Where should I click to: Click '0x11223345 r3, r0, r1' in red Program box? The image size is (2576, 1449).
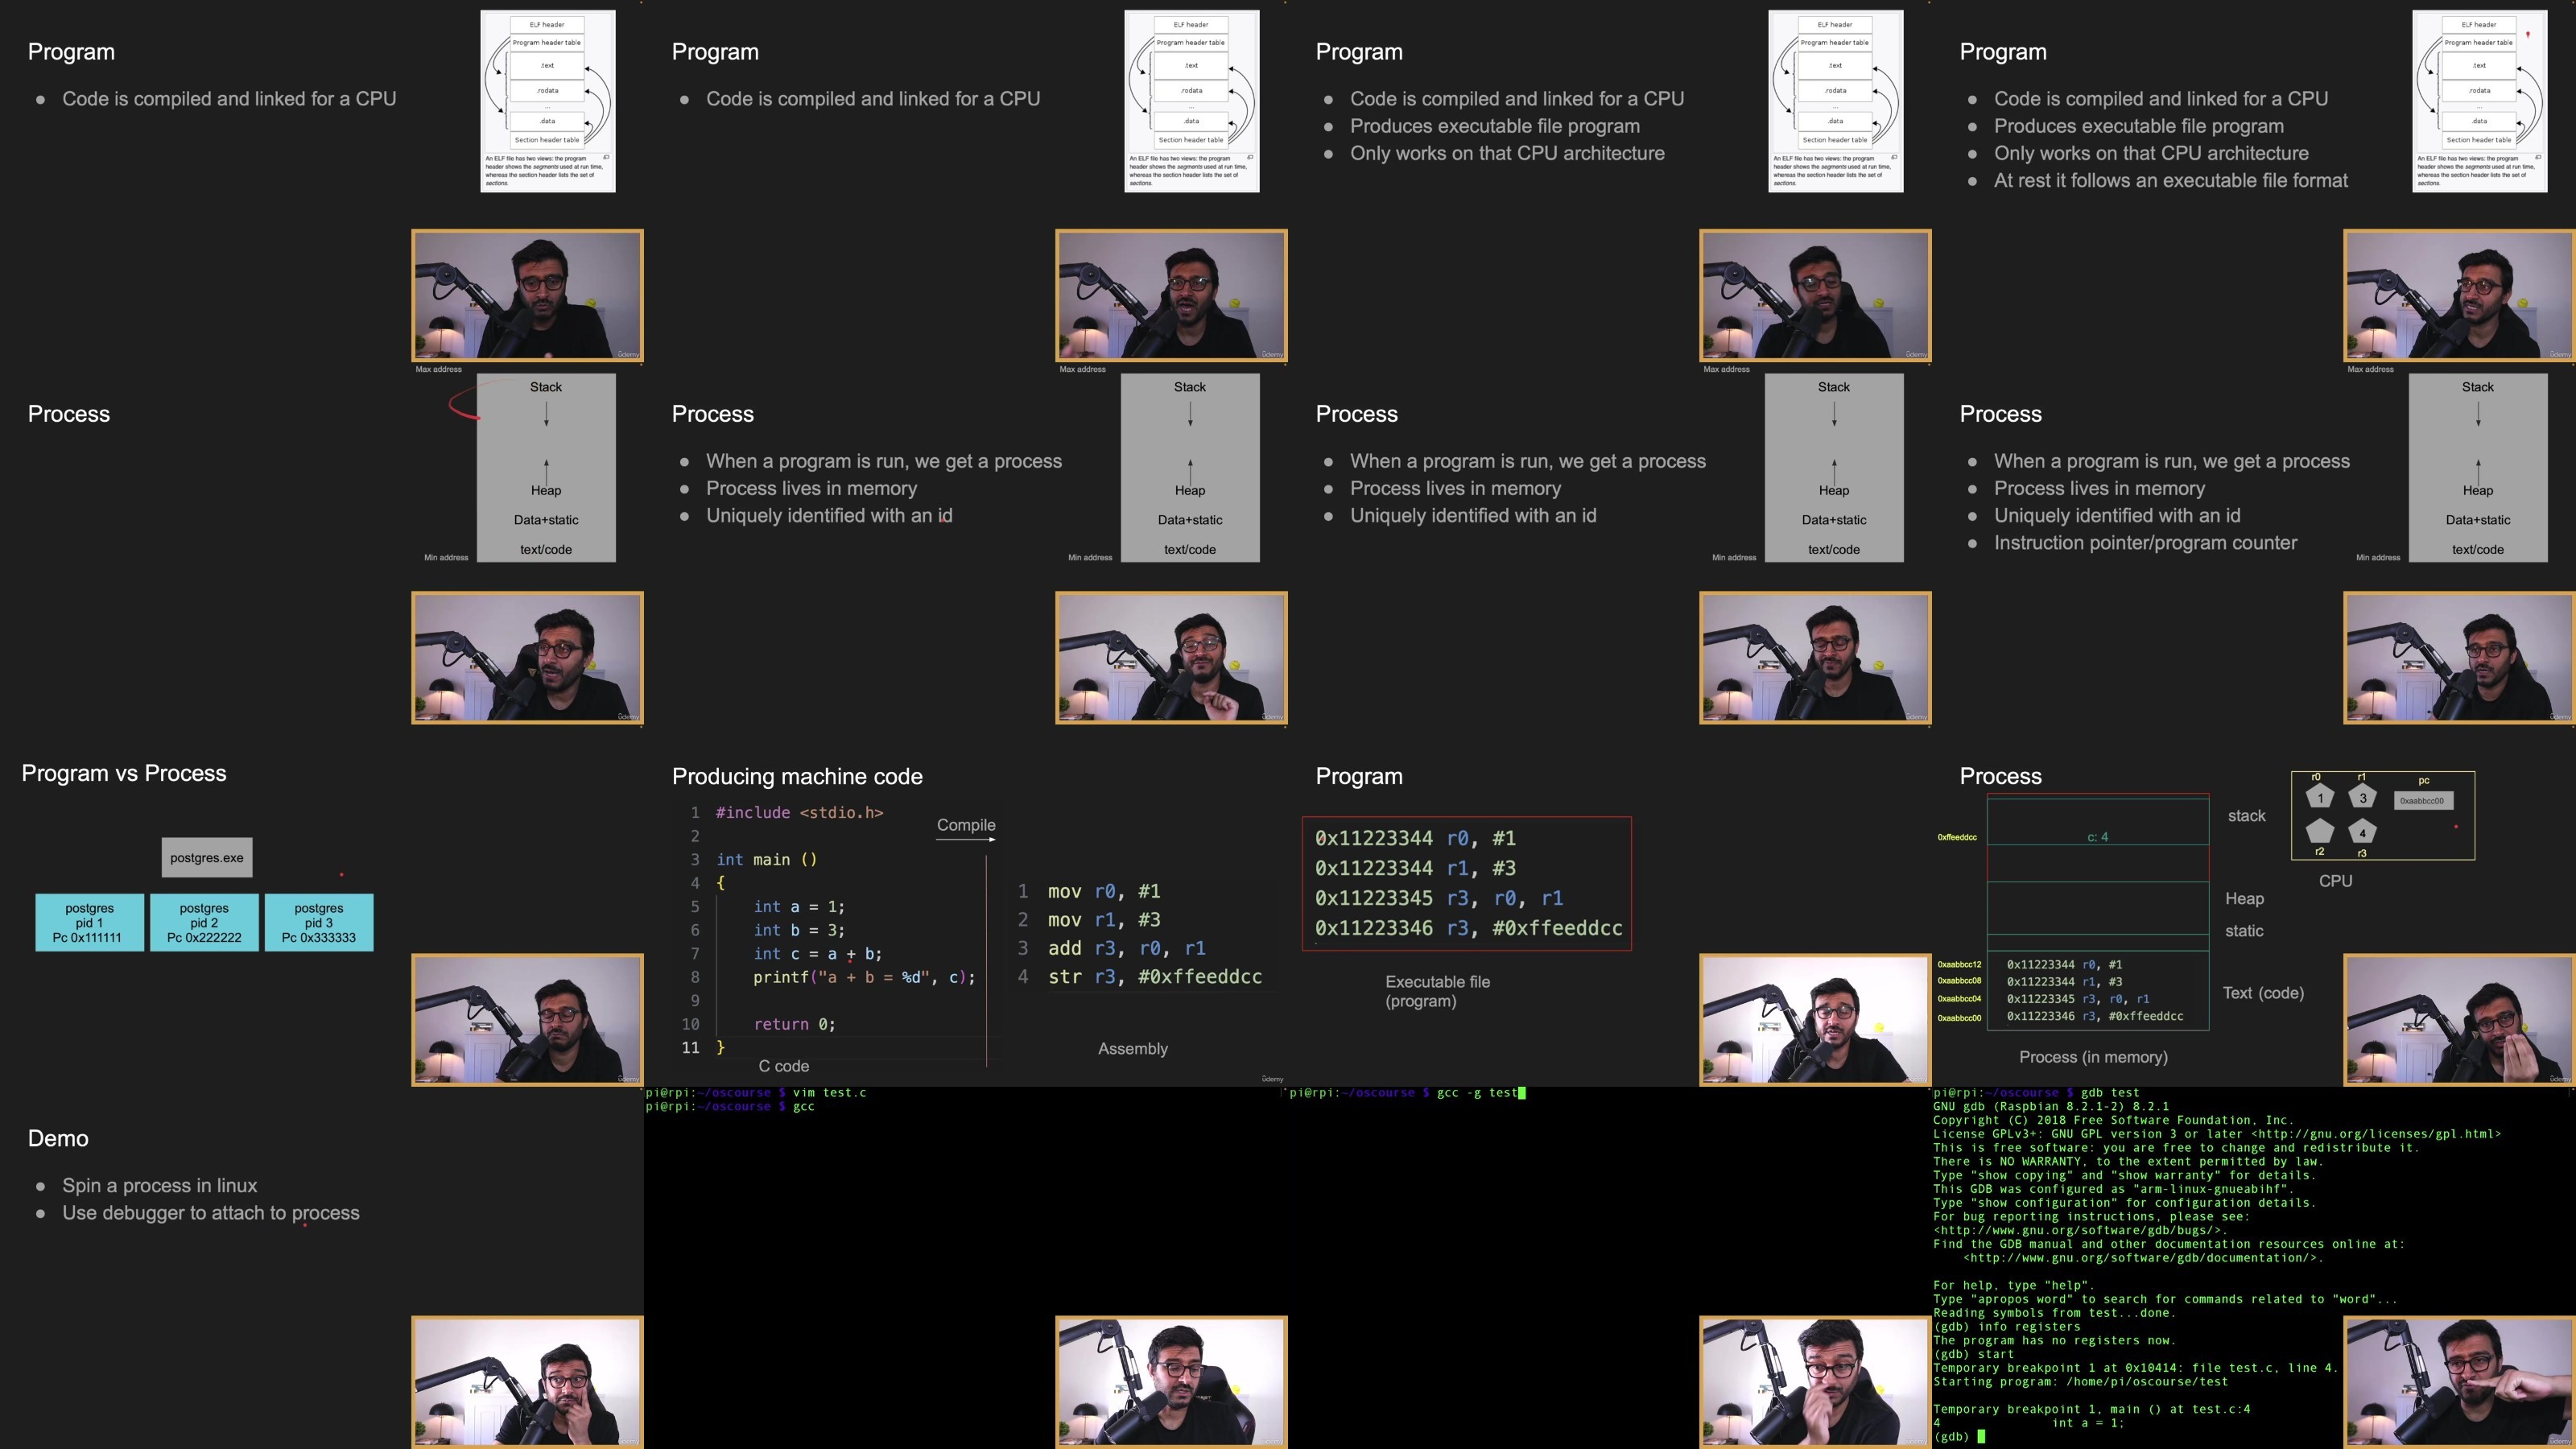[x=1438, y=898]
